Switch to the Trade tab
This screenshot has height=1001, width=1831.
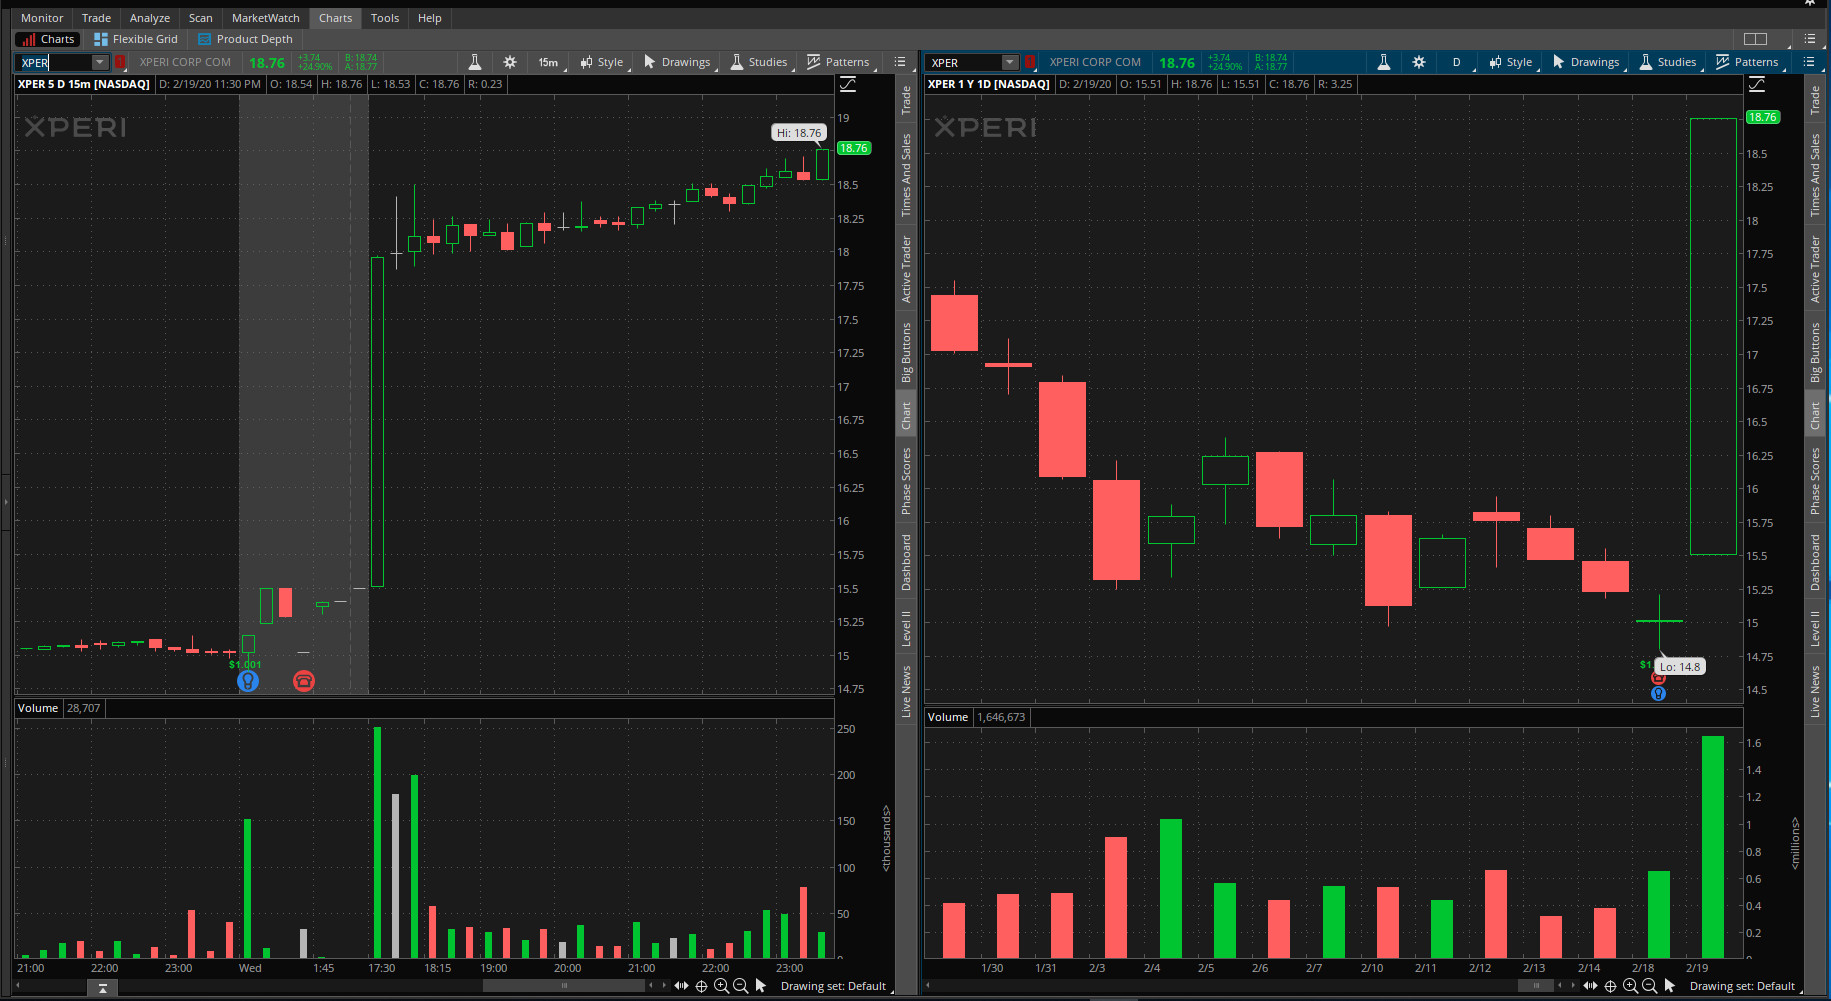point(96,18)
